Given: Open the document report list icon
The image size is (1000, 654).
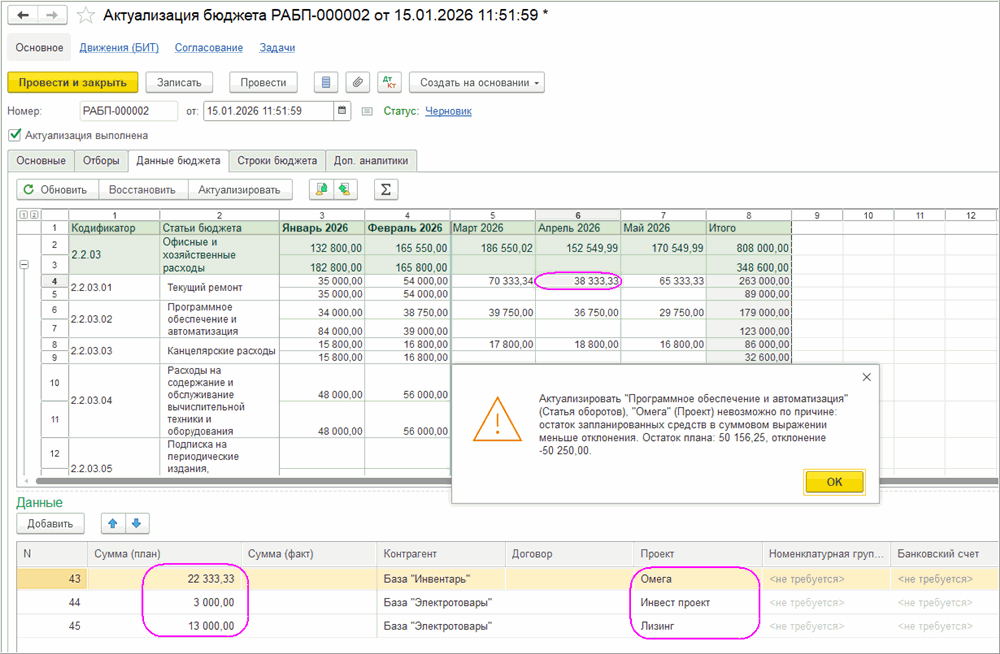Looking at the screenshot, I should tap(325, 82).
